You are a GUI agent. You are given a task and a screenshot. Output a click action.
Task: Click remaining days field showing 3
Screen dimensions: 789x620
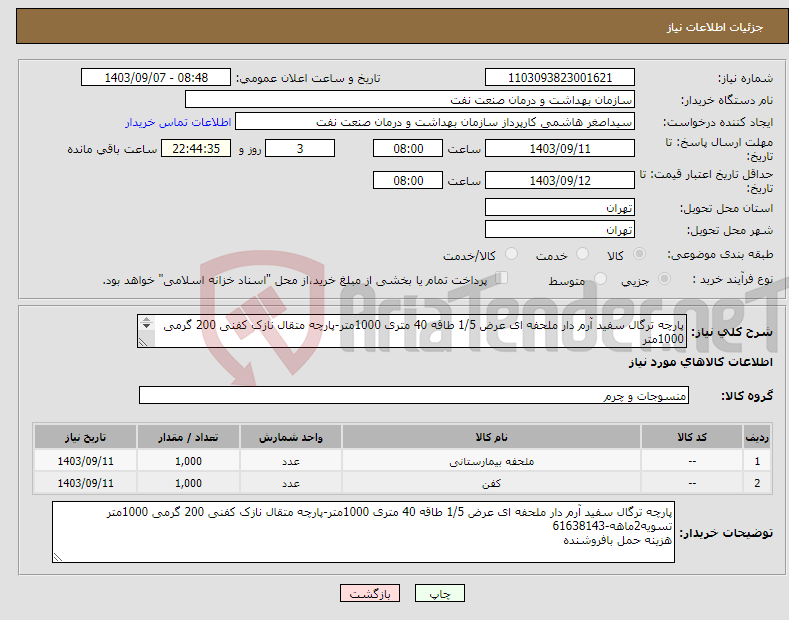tap(300, 148)
